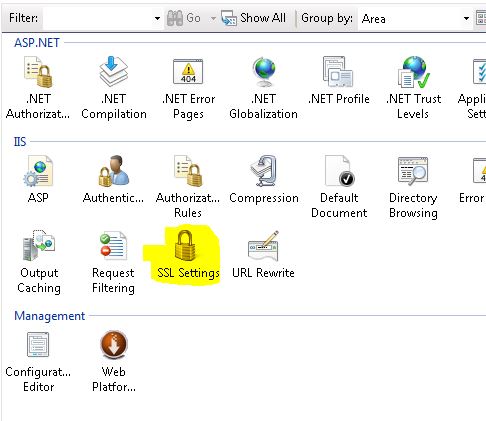Screen dimensions: 486x421
Task: Open the URL Rewrite feature
Action: point(263,255)
